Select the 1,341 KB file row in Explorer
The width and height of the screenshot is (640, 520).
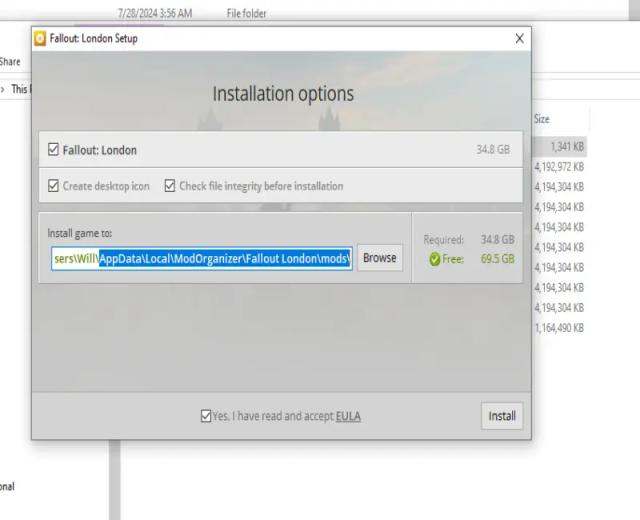tap(560, 147)
